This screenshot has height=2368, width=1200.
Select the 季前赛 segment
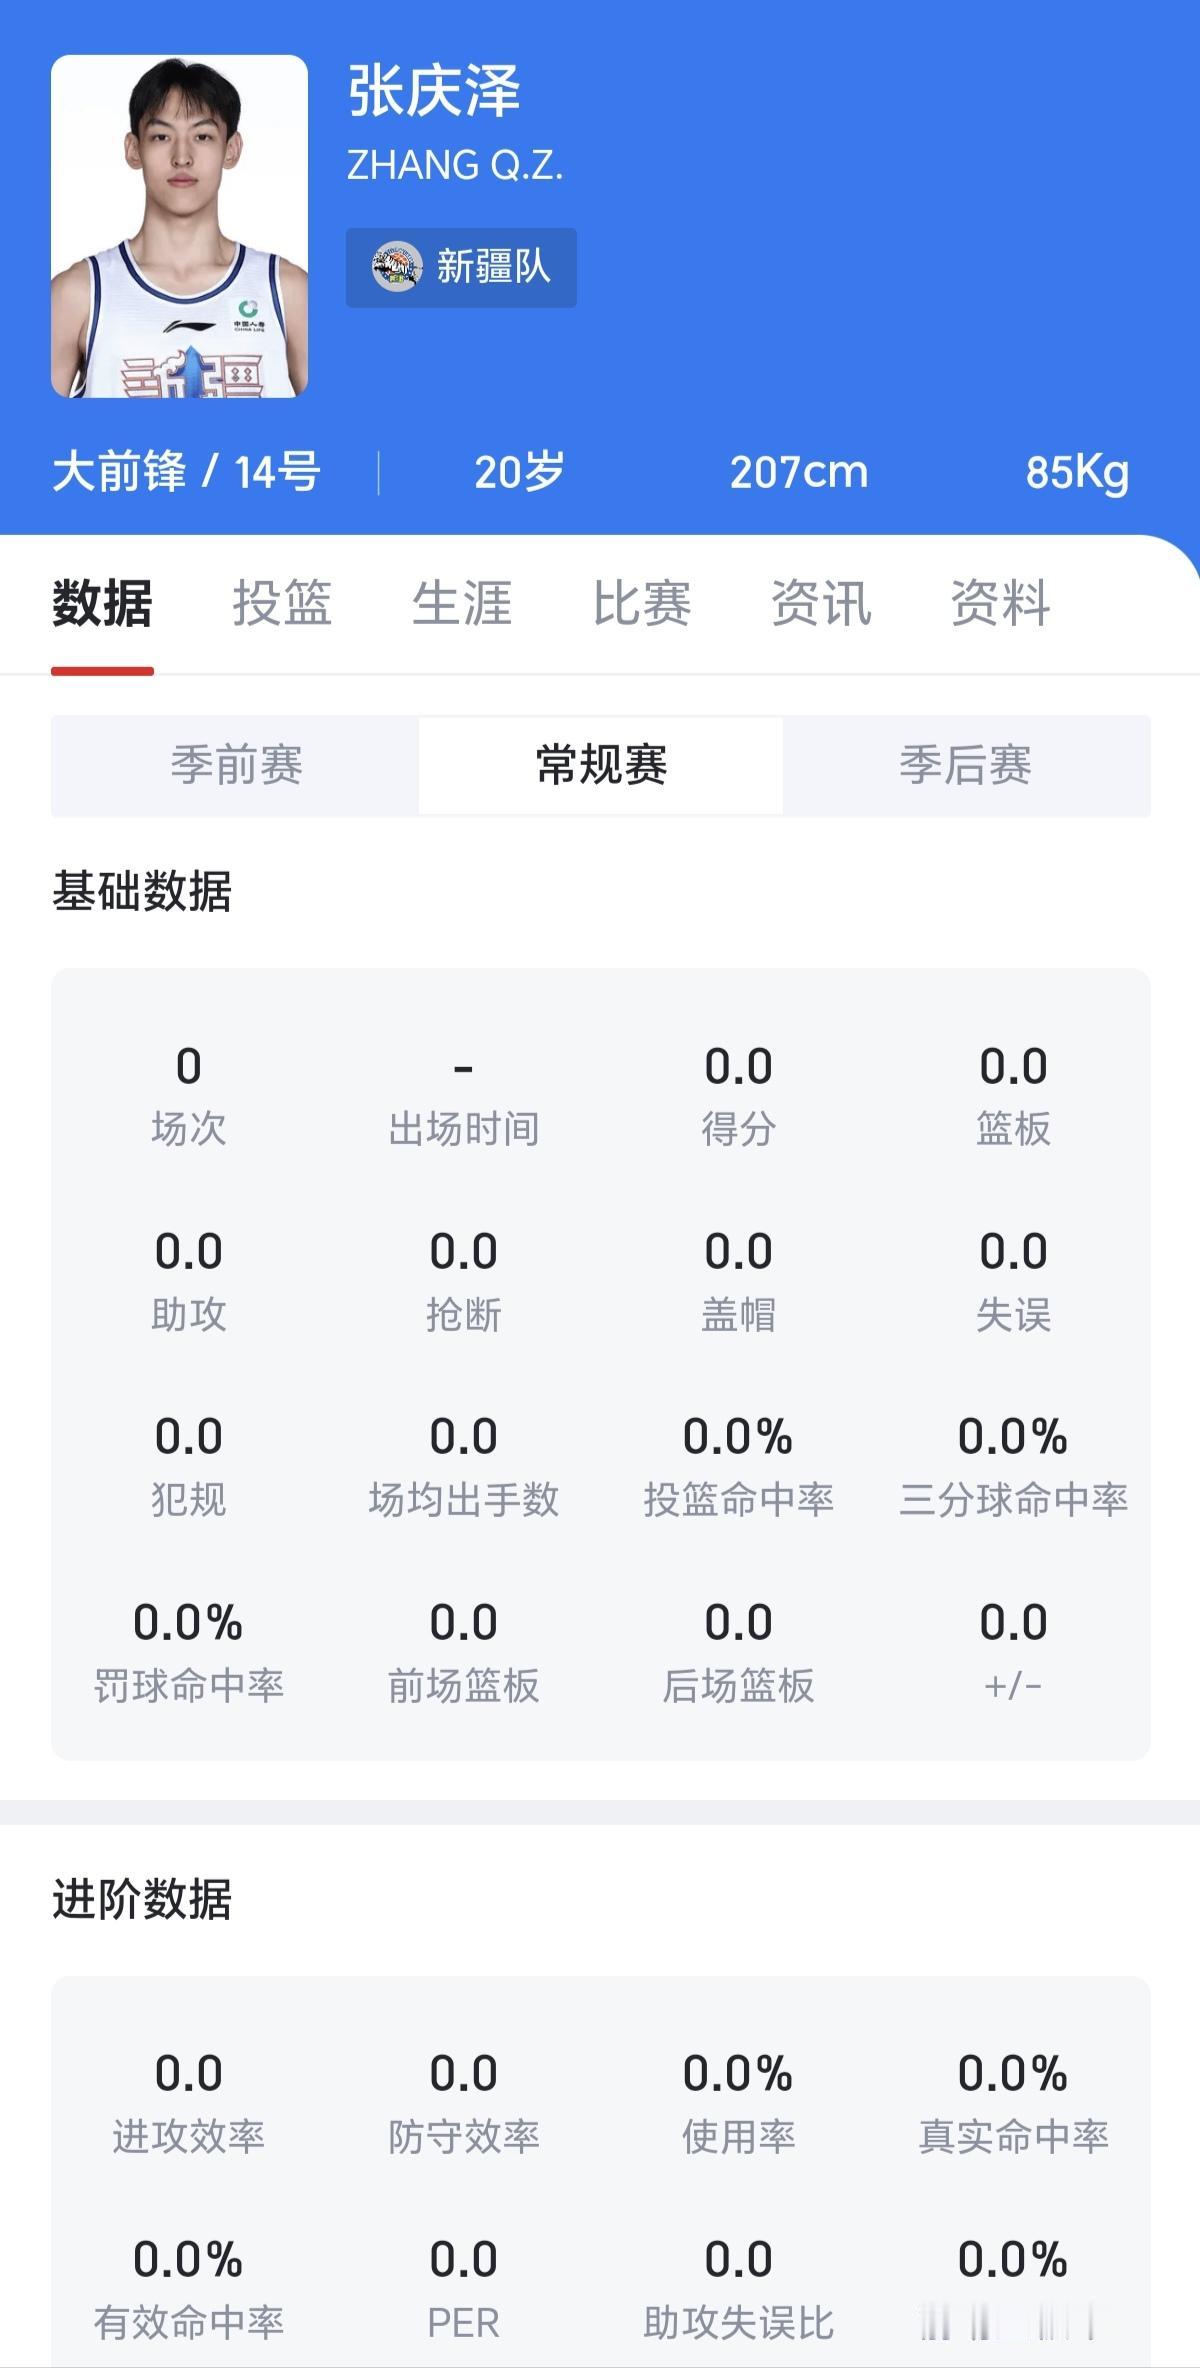click(x=236, y=765)
